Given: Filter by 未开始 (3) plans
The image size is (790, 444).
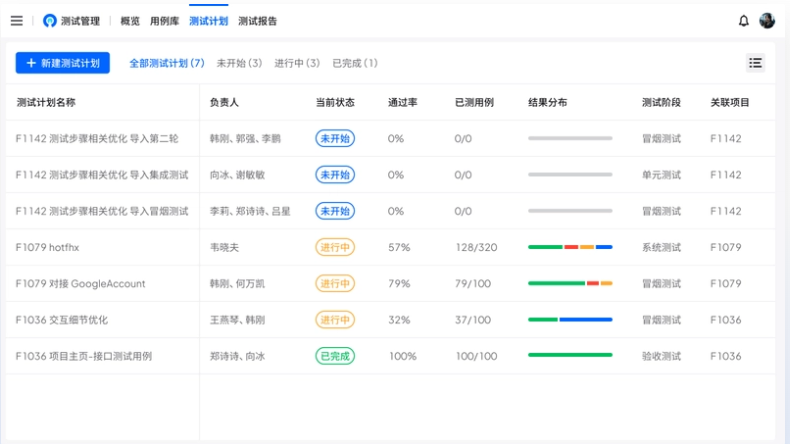Looking at the screenshot, I should point(239,63).
